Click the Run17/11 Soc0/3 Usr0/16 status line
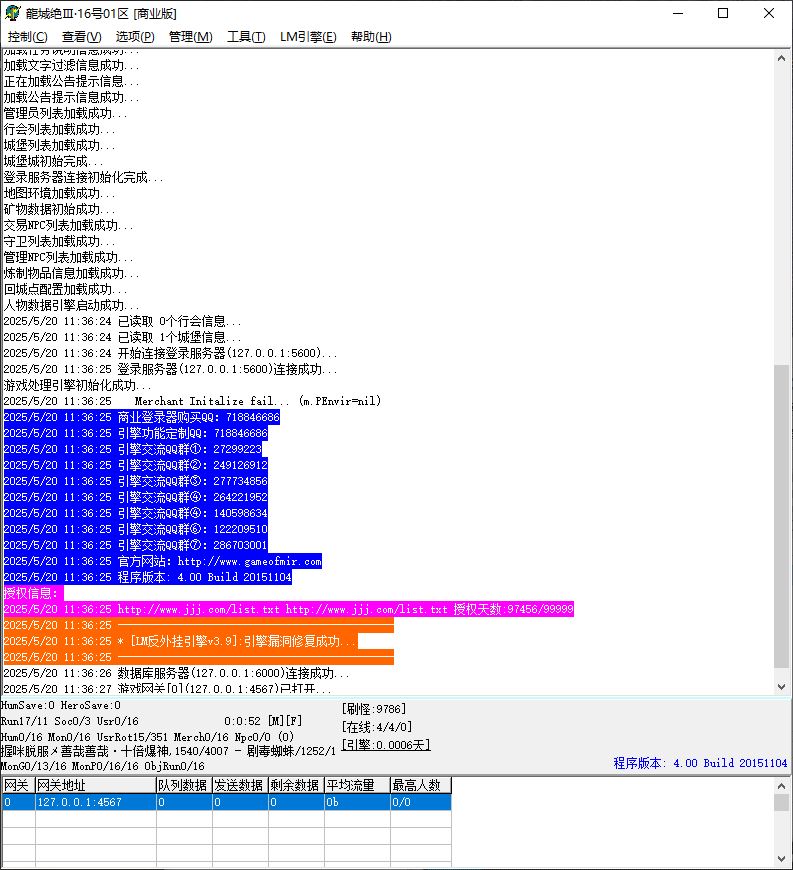Screen dimensions: 793x870 69,721
